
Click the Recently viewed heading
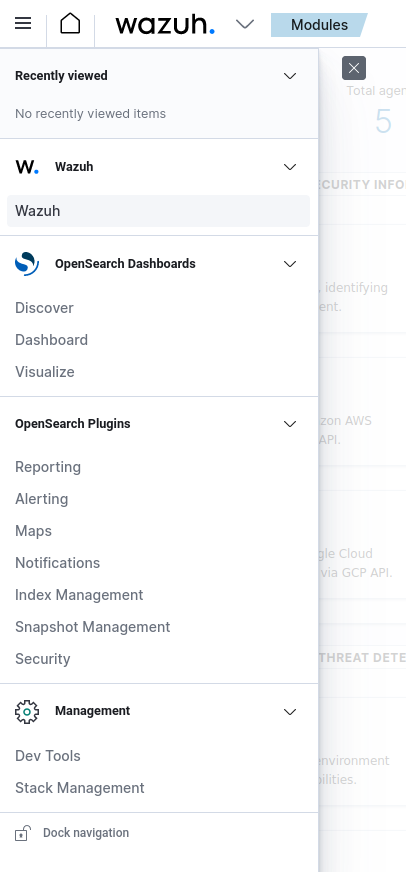tap(61, 76)
